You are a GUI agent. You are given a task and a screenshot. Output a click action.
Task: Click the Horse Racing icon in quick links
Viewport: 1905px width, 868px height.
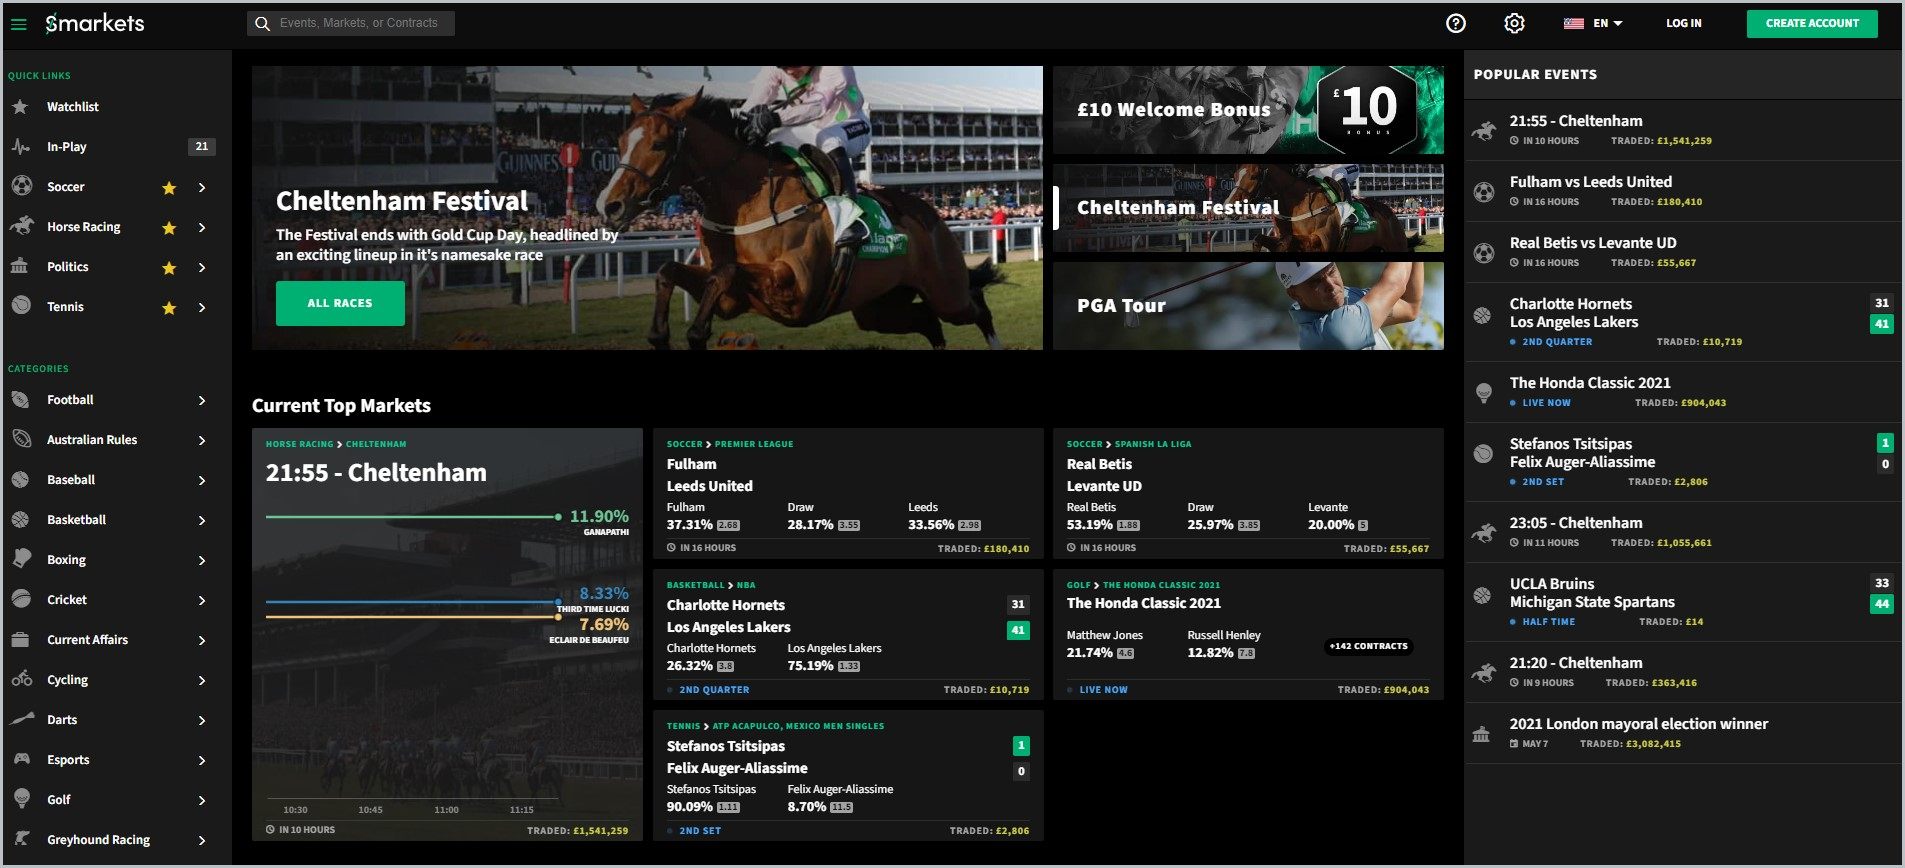pyautogui.click(x=21, y=226)
